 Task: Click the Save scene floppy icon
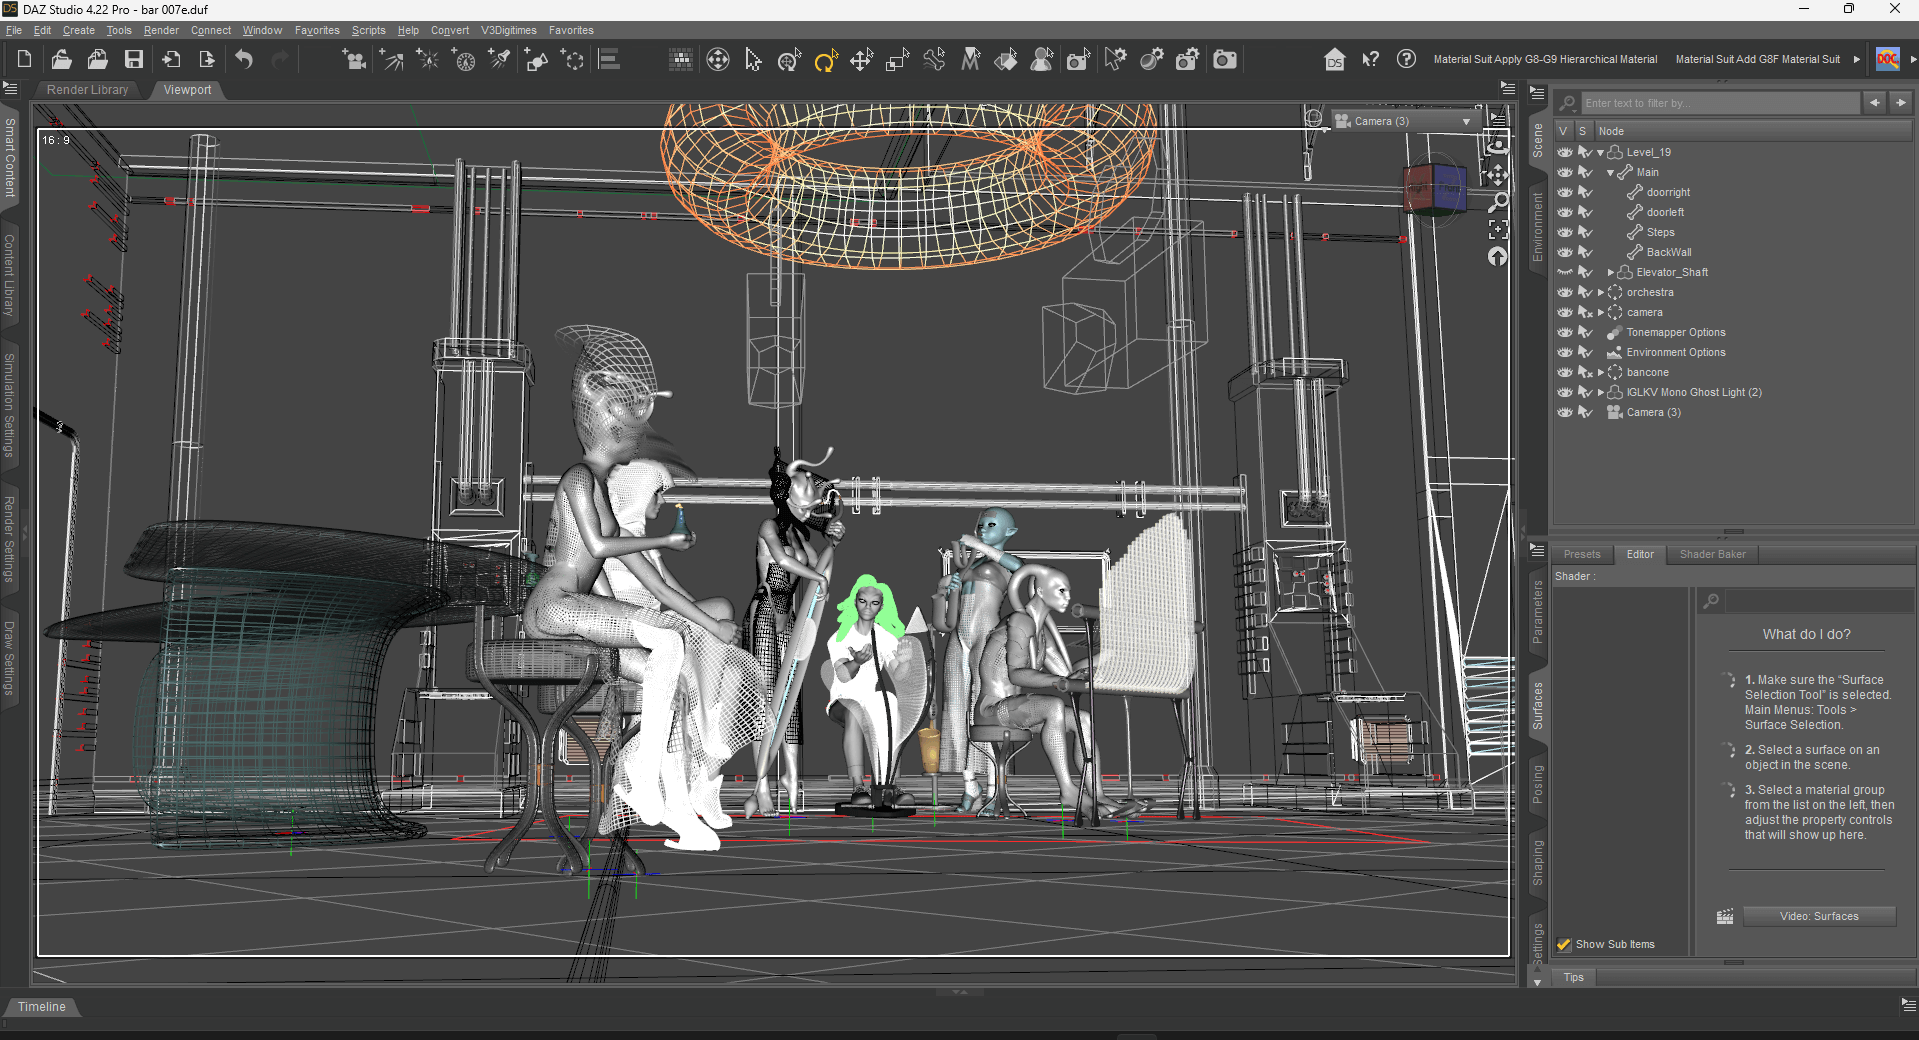click(133, 60)
